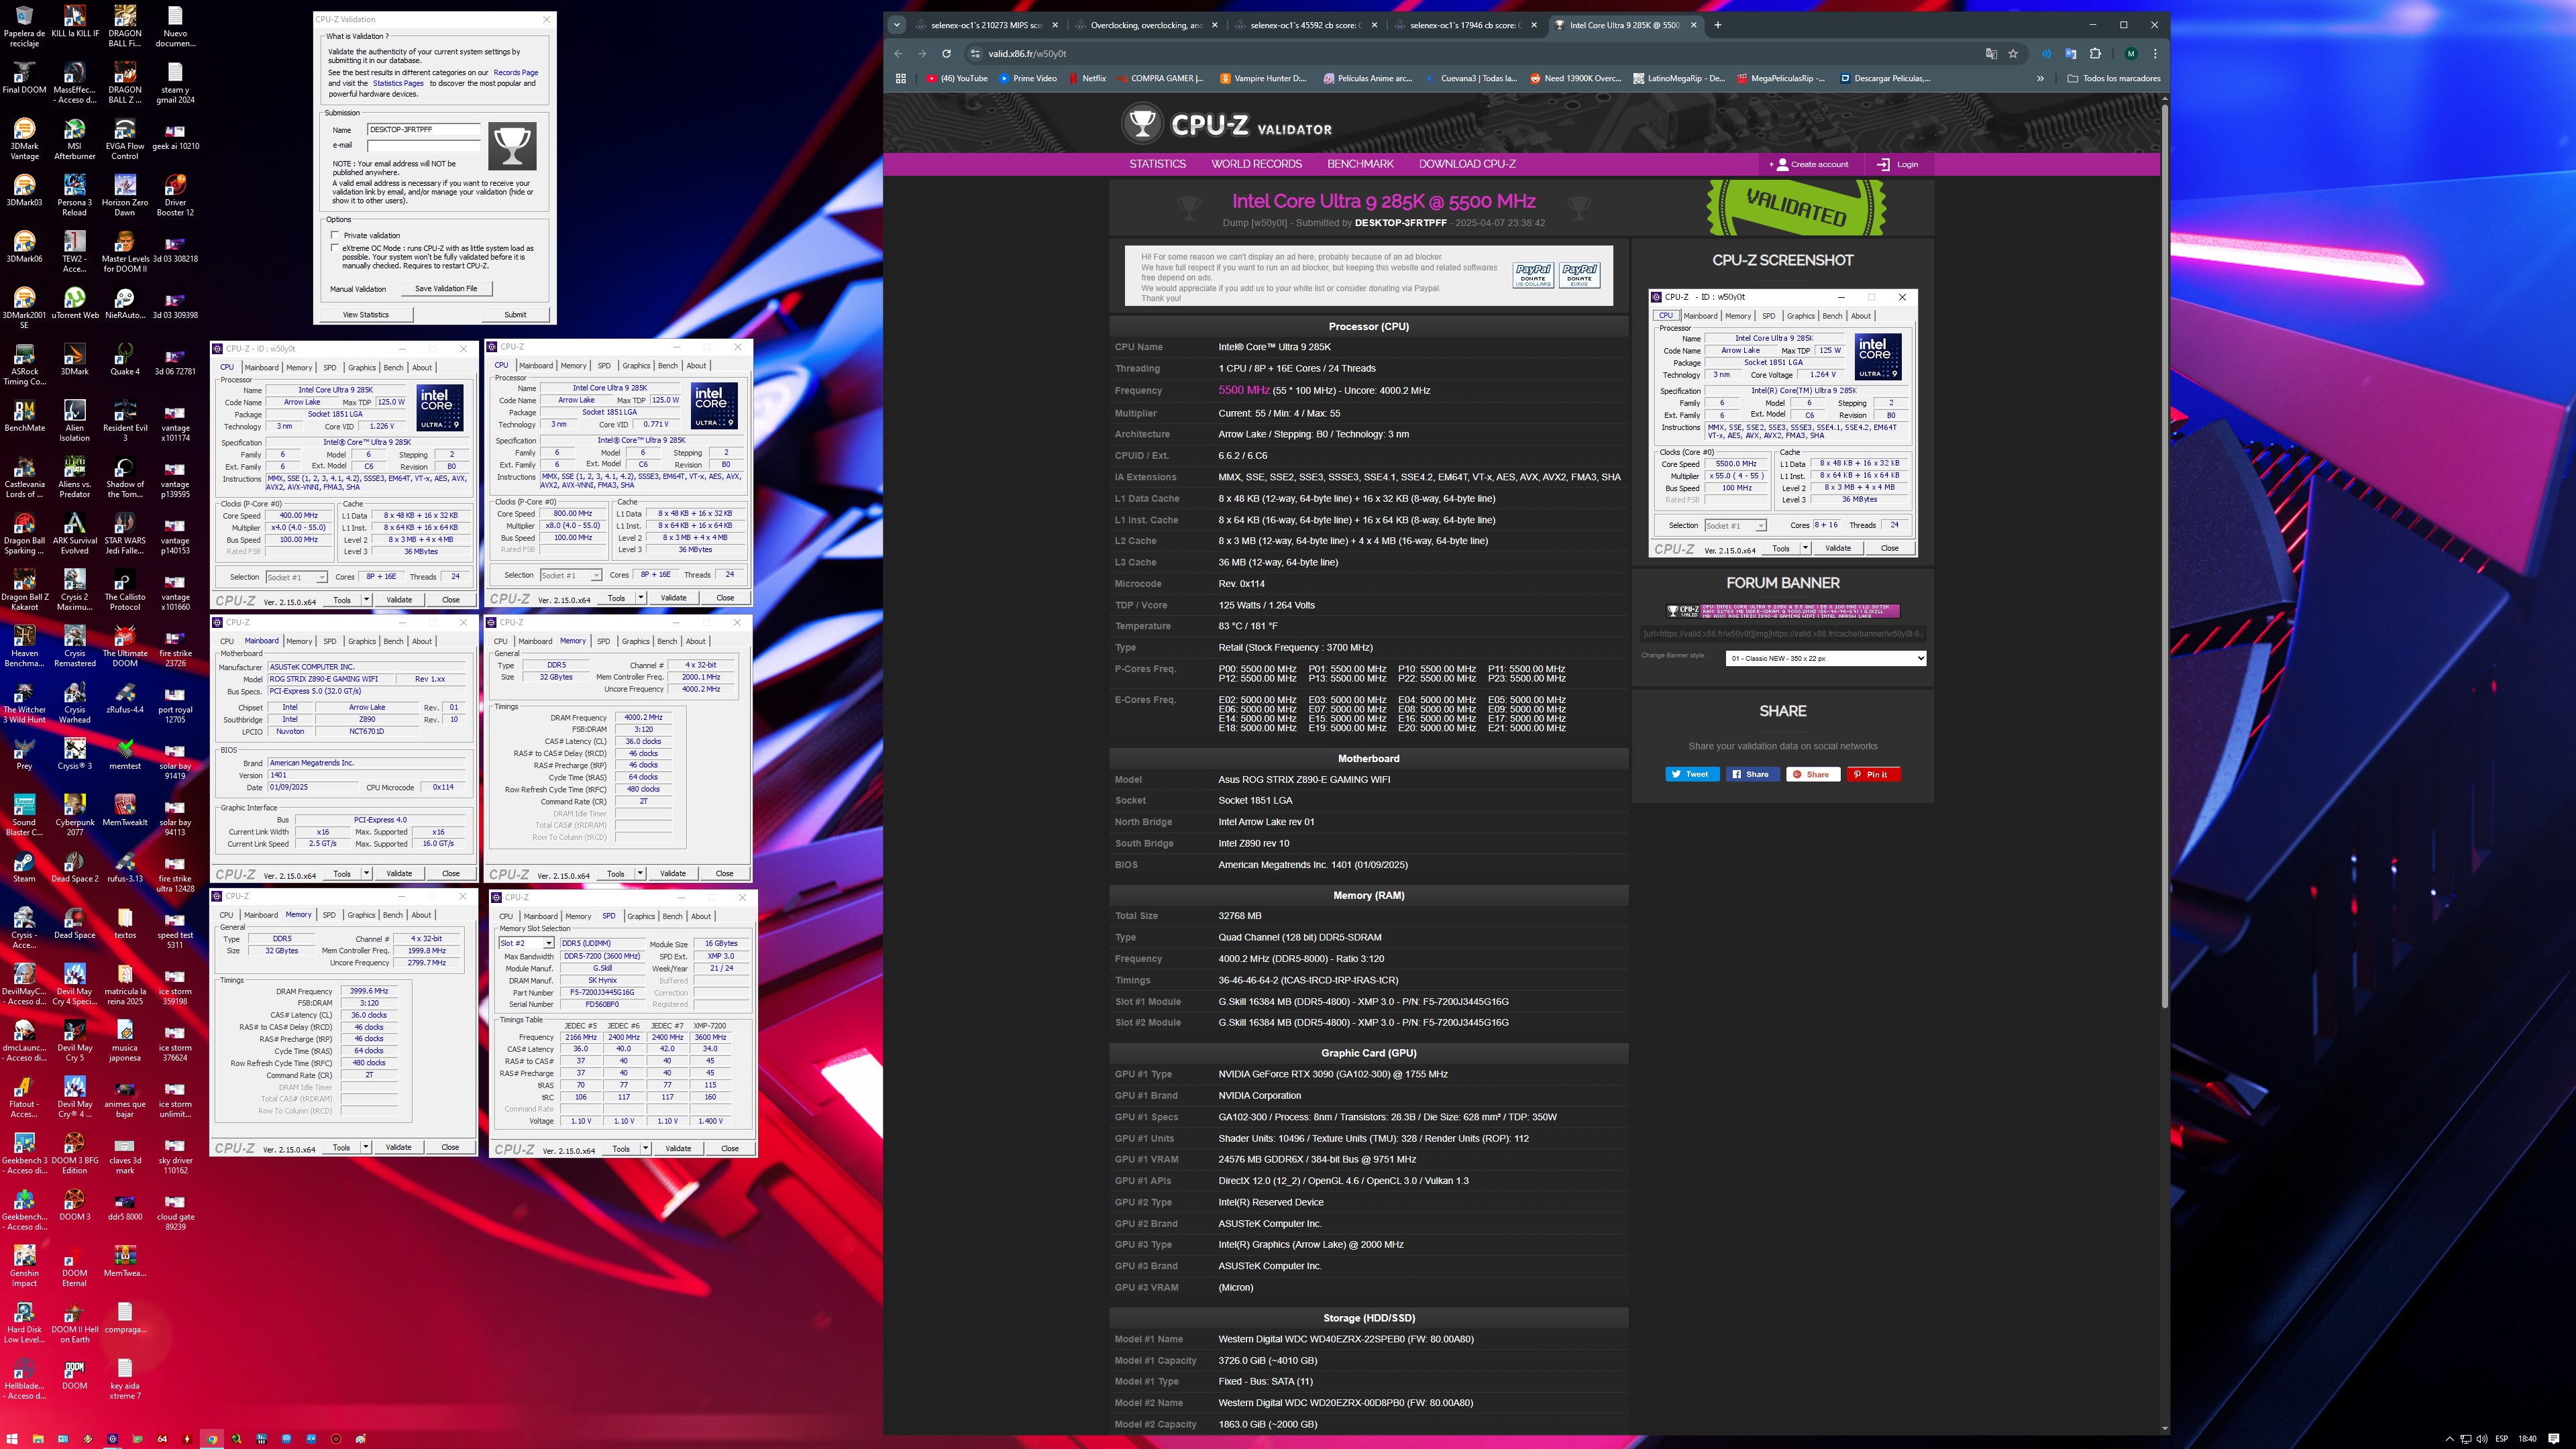
Task: Open the Chrome profile avatar M
Action: pos(2131,54)
